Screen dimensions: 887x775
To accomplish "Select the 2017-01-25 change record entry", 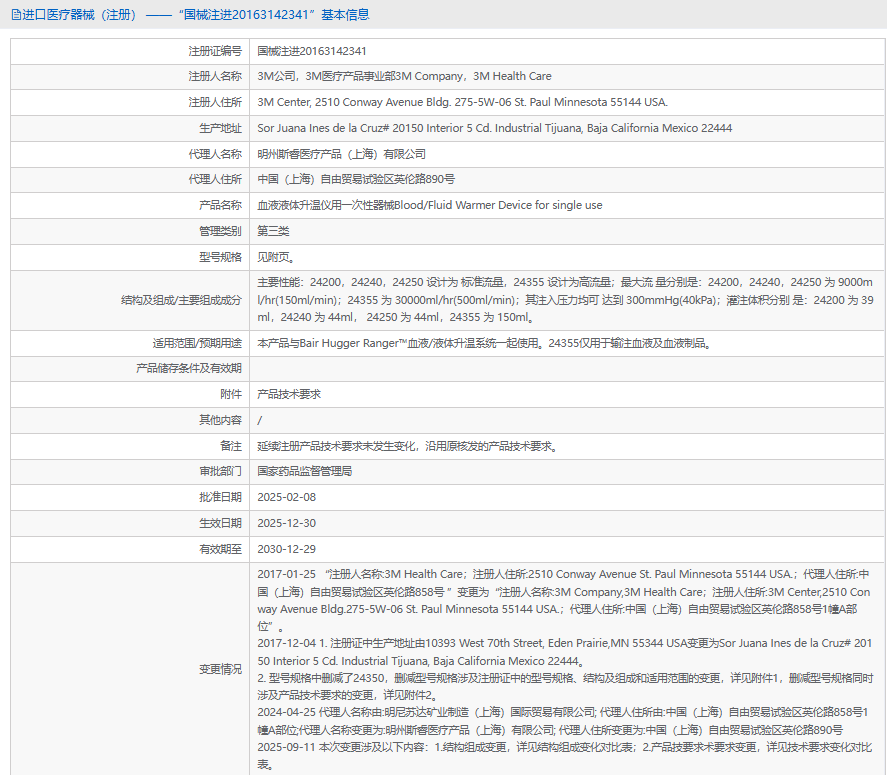I will click(564, 600).
